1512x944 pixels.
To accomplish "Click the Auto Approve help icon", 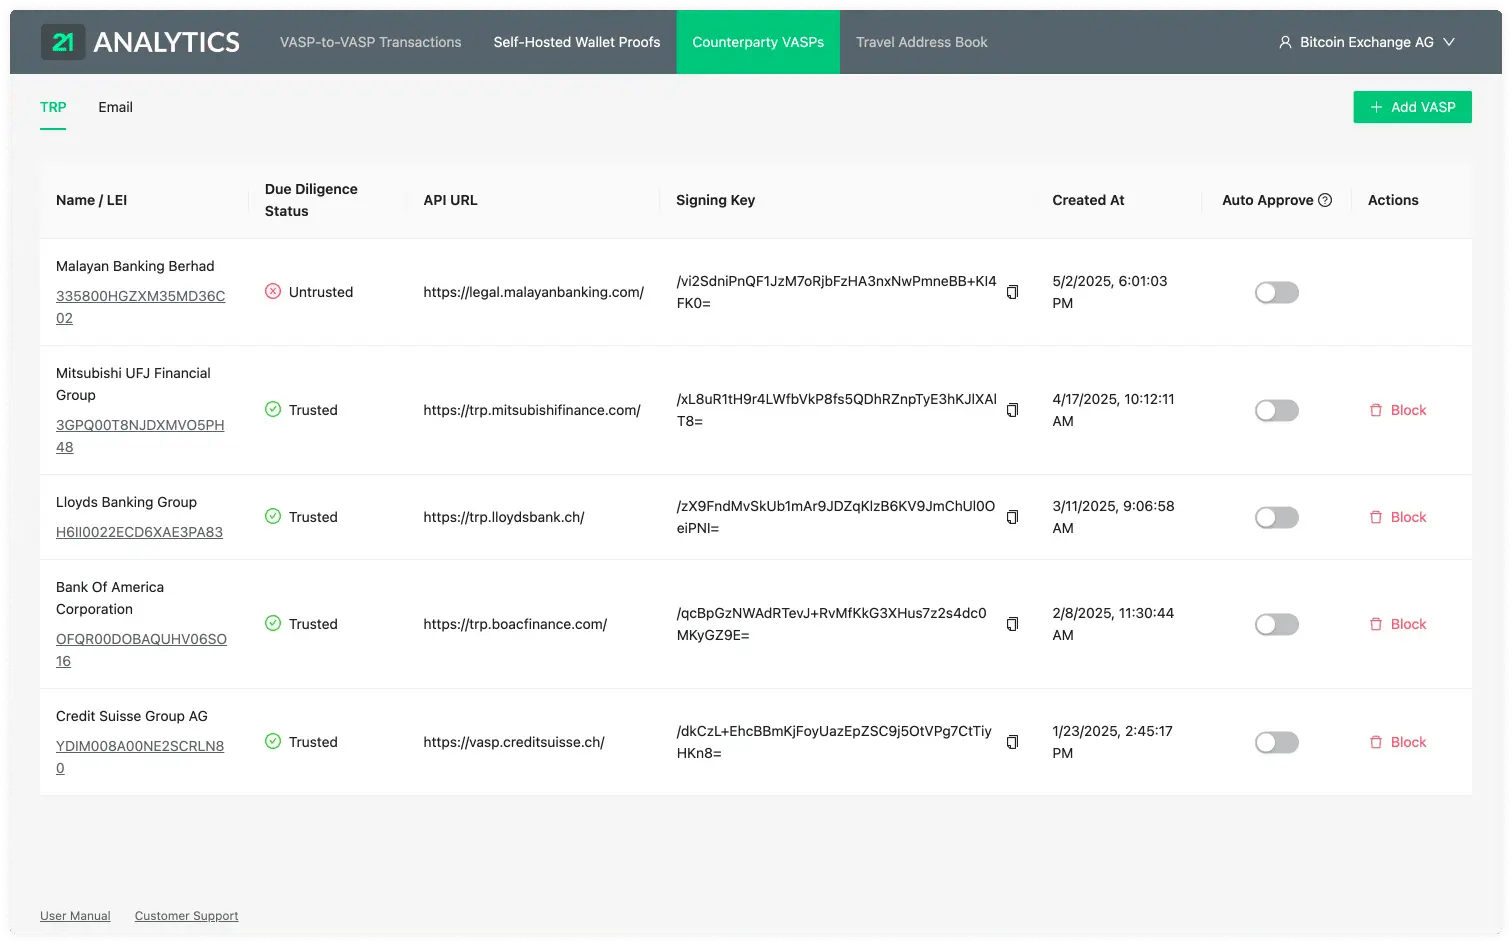I will (x=1325, y=200).
